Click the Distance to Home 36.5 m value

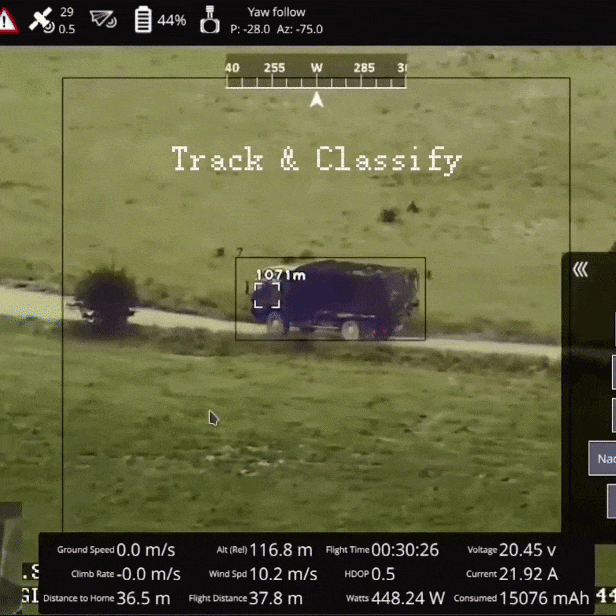[x=143, y=598]
